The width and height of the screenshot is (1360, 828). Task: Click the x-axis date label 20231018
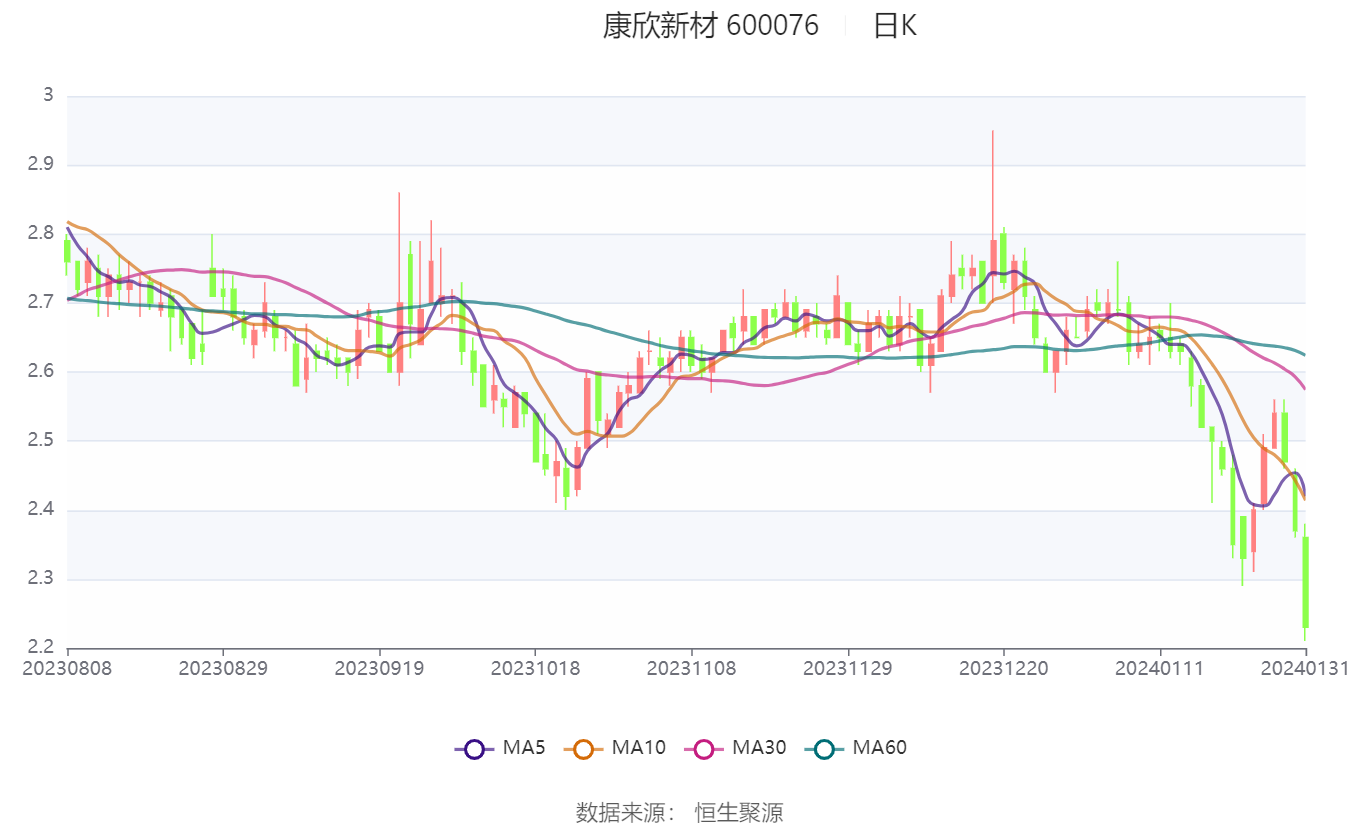(535, 668)
